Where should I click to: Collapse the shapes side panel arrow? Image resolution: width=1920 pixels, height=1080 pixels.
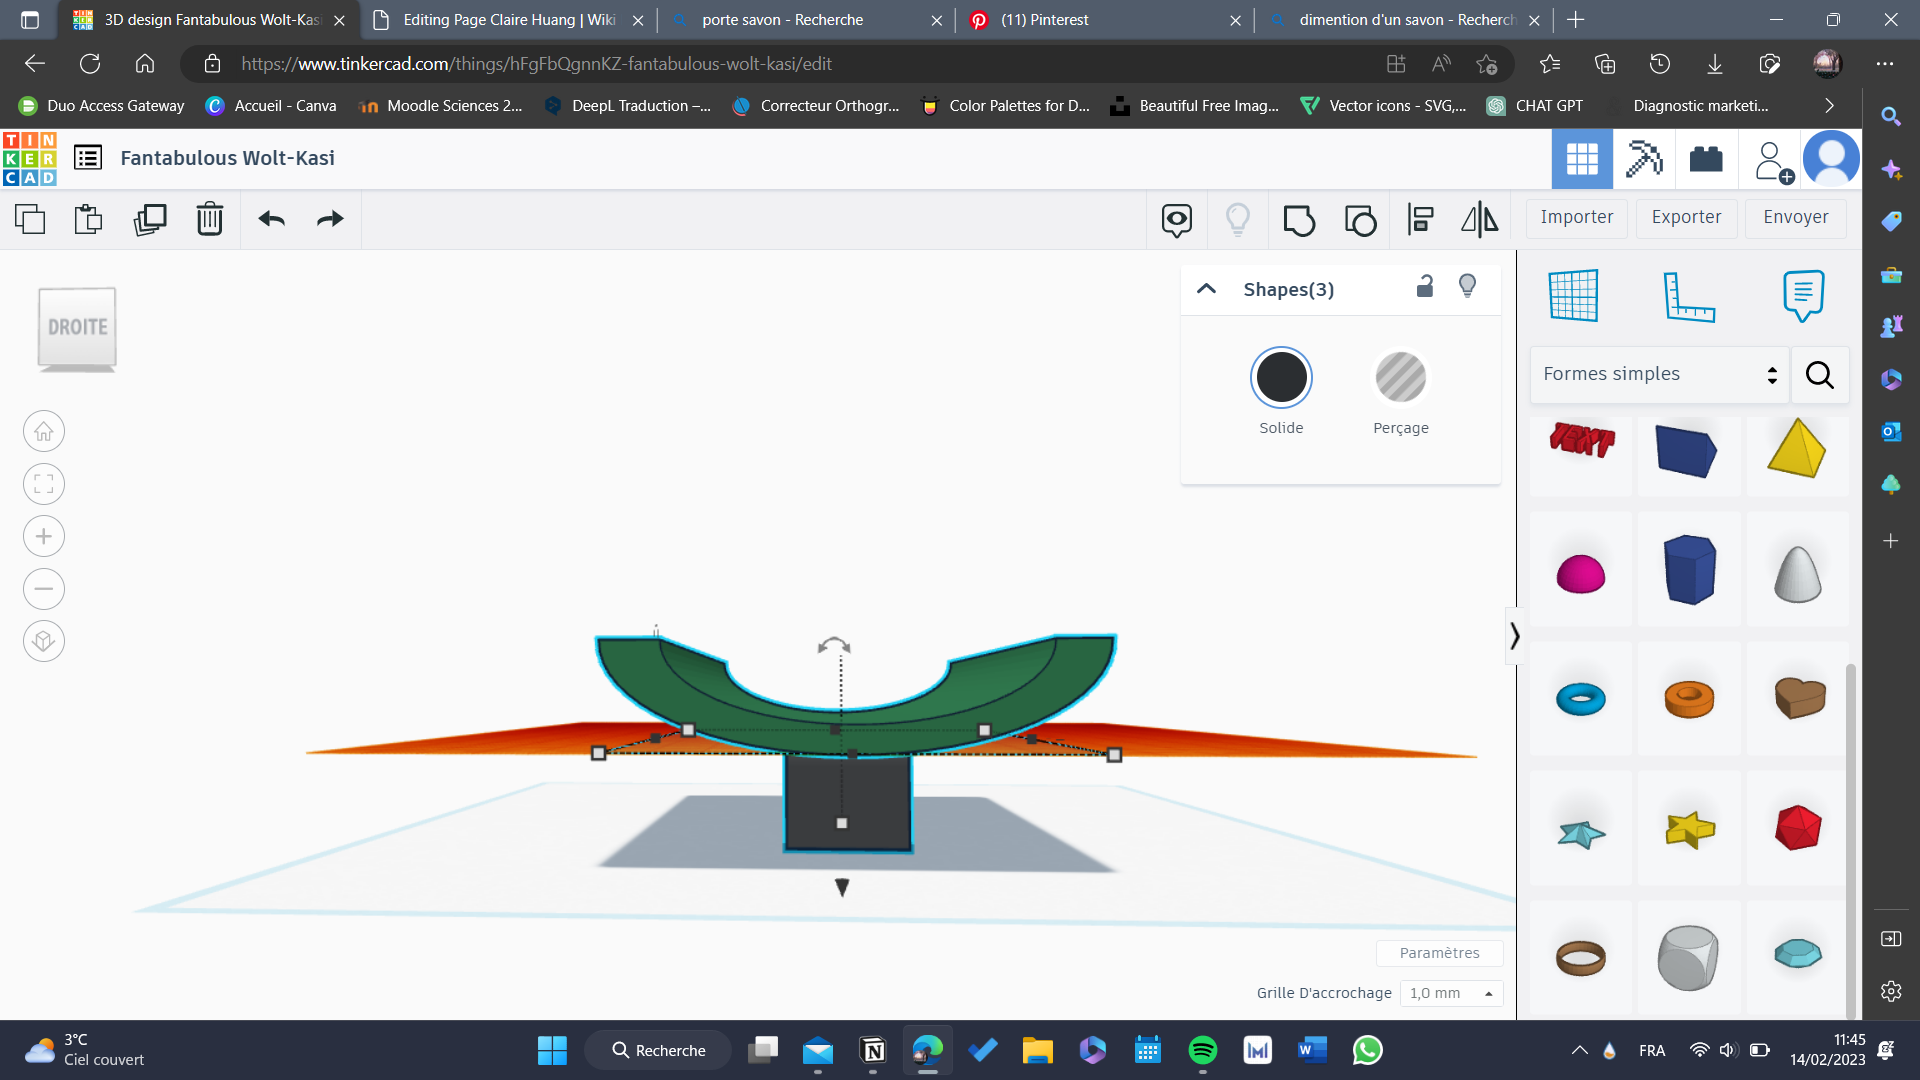pyautogui.click(x=1514, y=636)
